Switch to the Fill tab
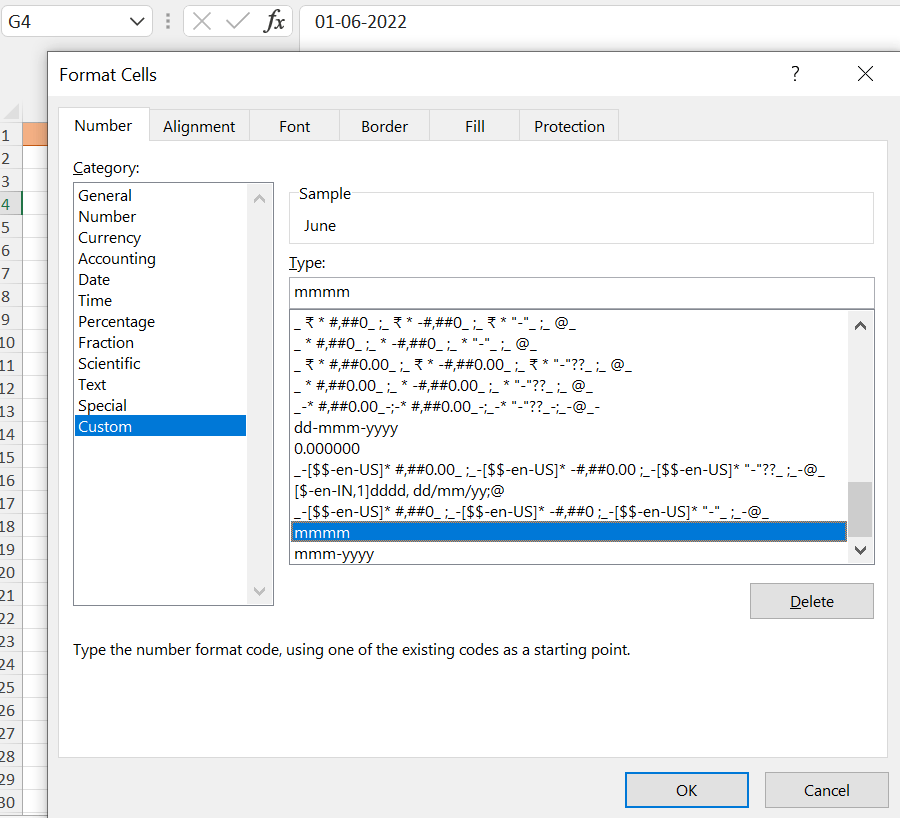The image size is (900, 818). 475,126
